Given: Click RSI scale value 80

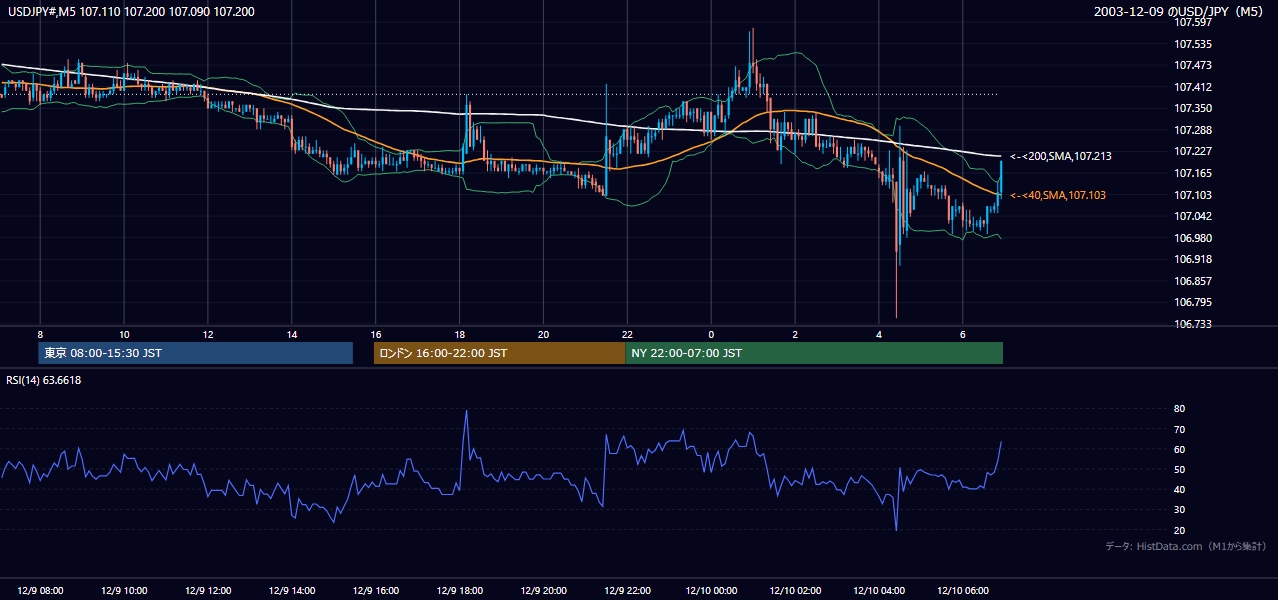Looking at the screenshot, I should 1179,409.
